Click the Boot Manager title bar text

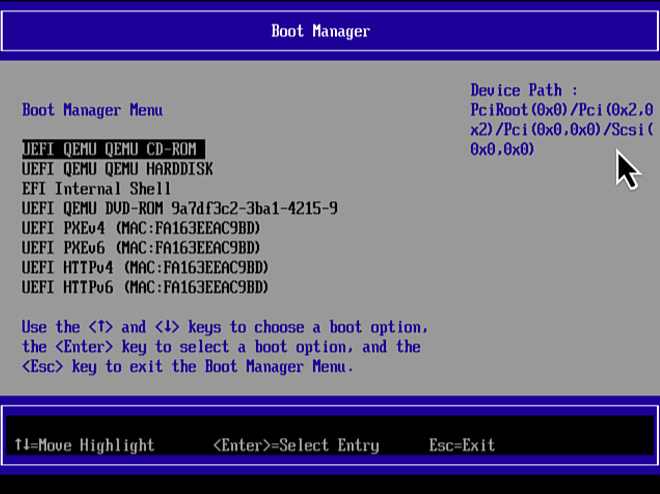[x=320, y=31]
